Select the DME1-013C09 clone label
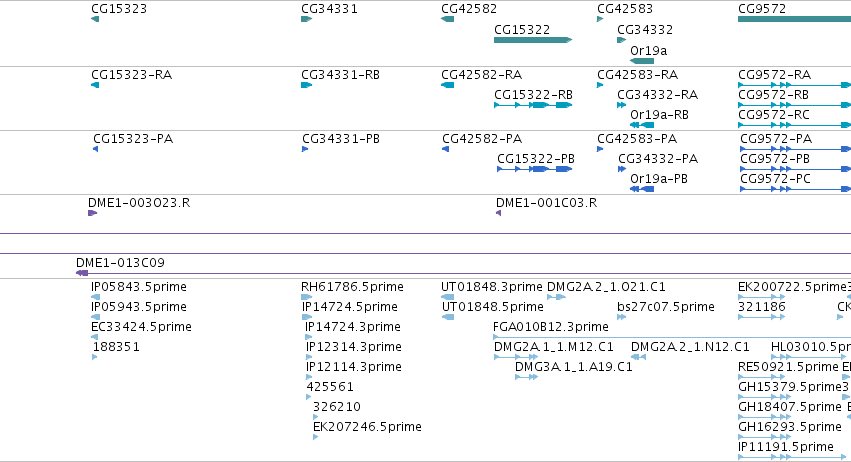Viewport: 851px width, 462px height. [120, 263]
